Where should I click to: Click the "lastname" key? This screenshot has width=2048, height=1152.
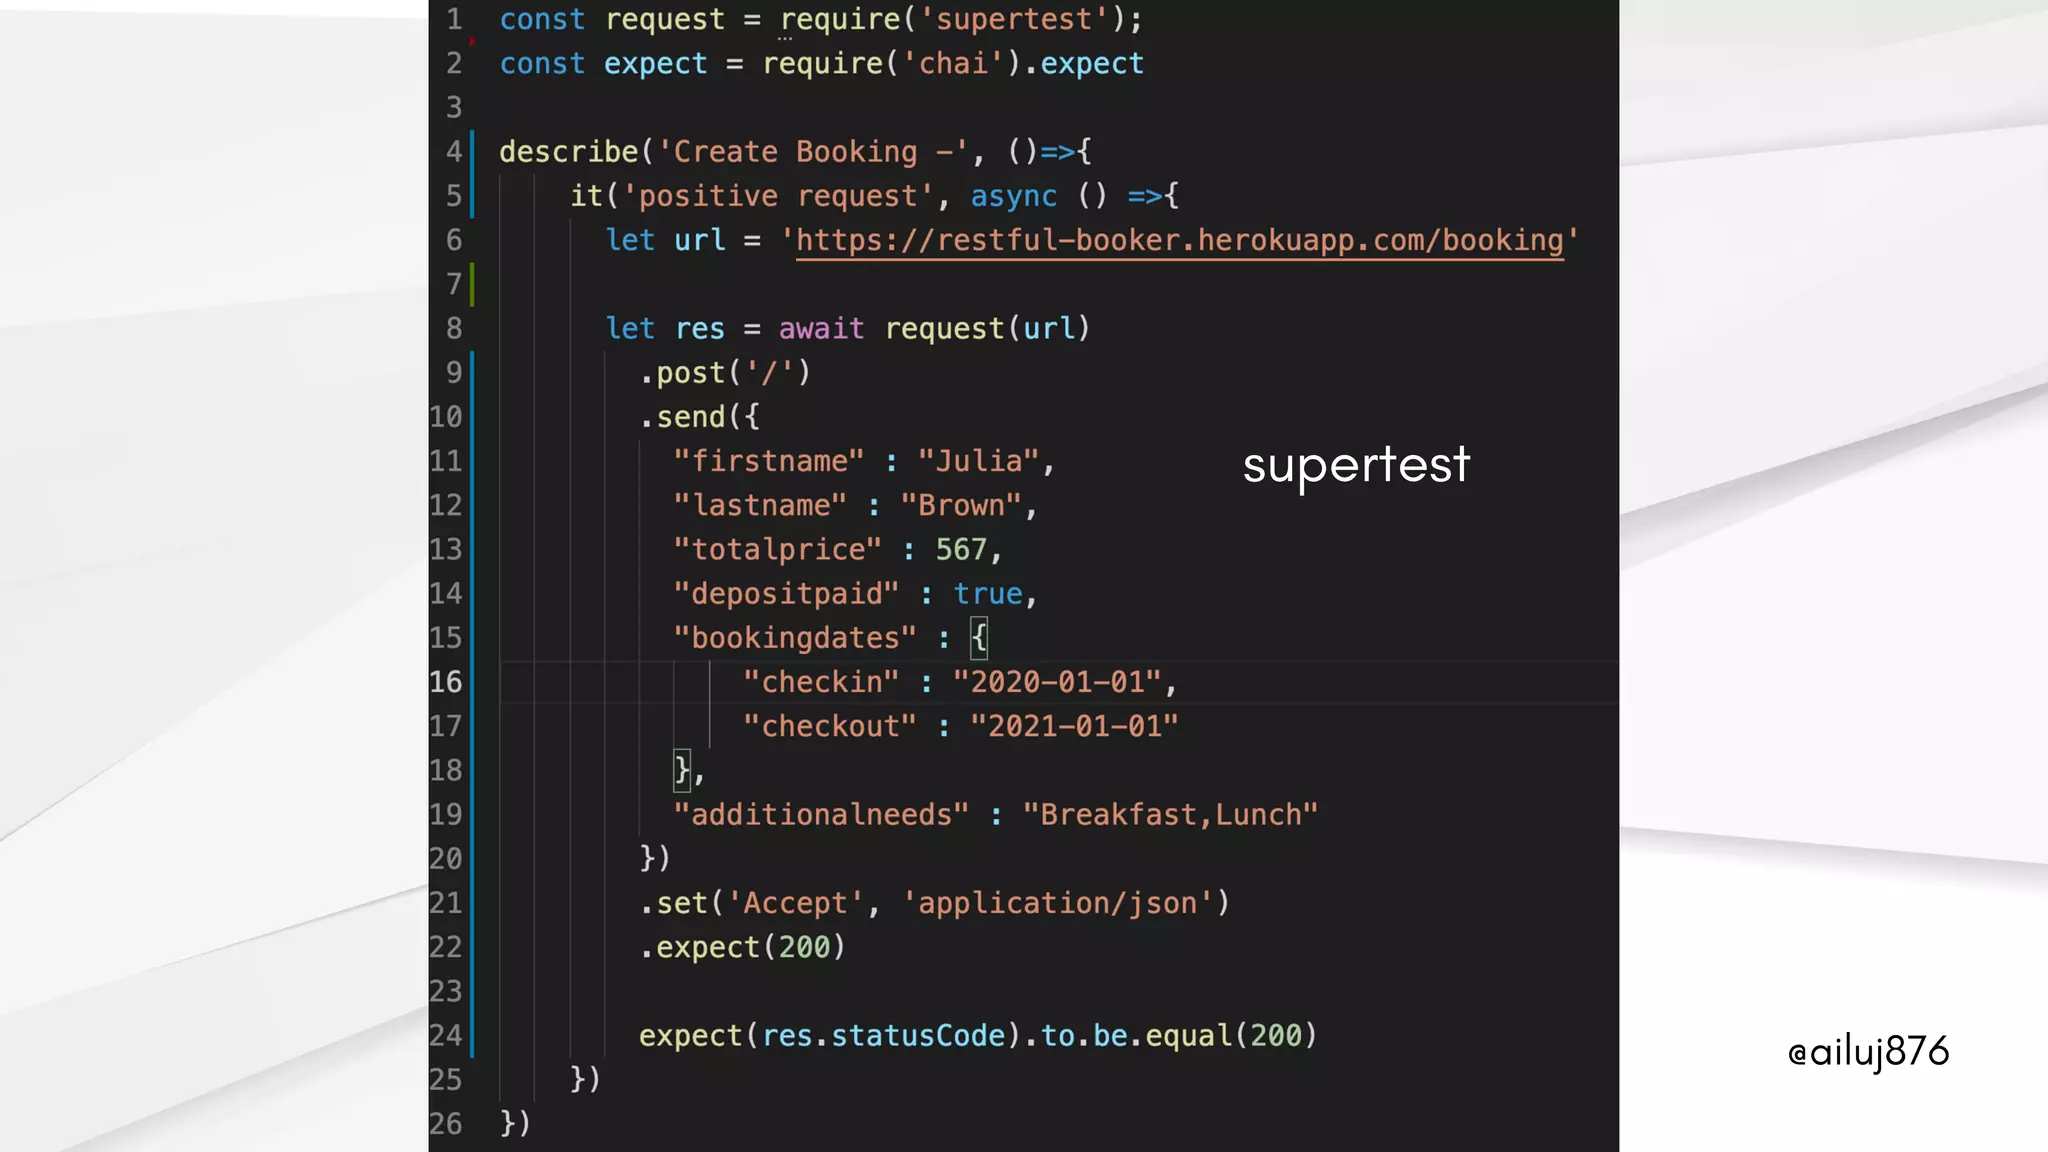pos(760,505)
